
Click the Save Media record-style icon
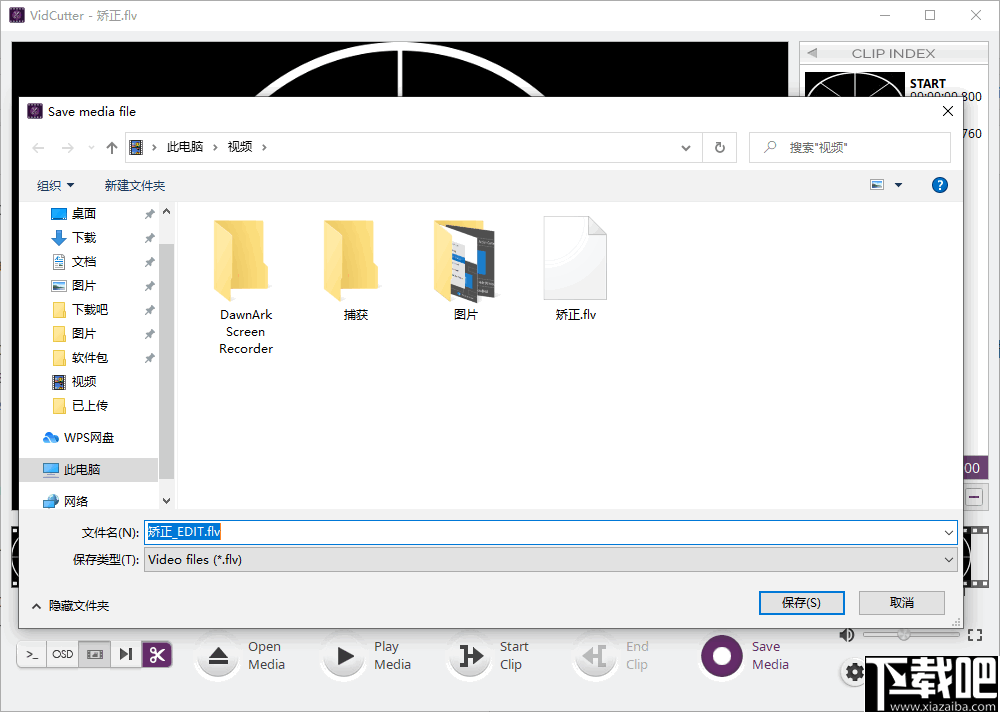(x=721, y=657)
